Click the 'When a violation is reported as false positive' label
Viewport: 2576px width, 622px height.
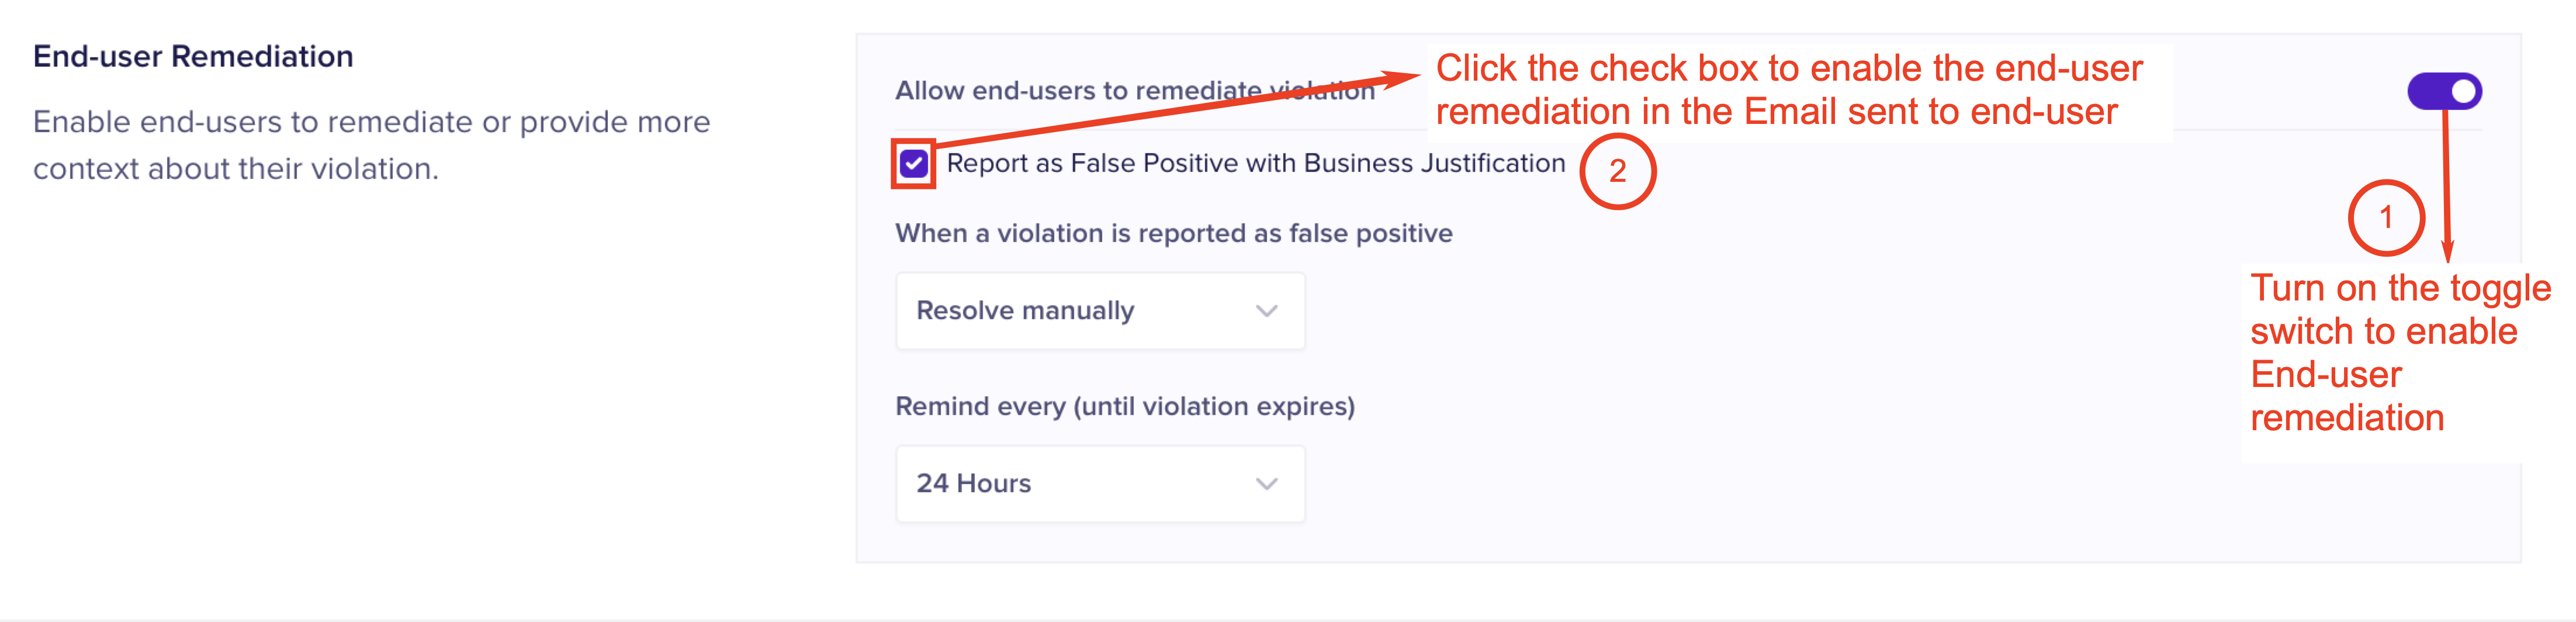click(x=1173, y=234)
